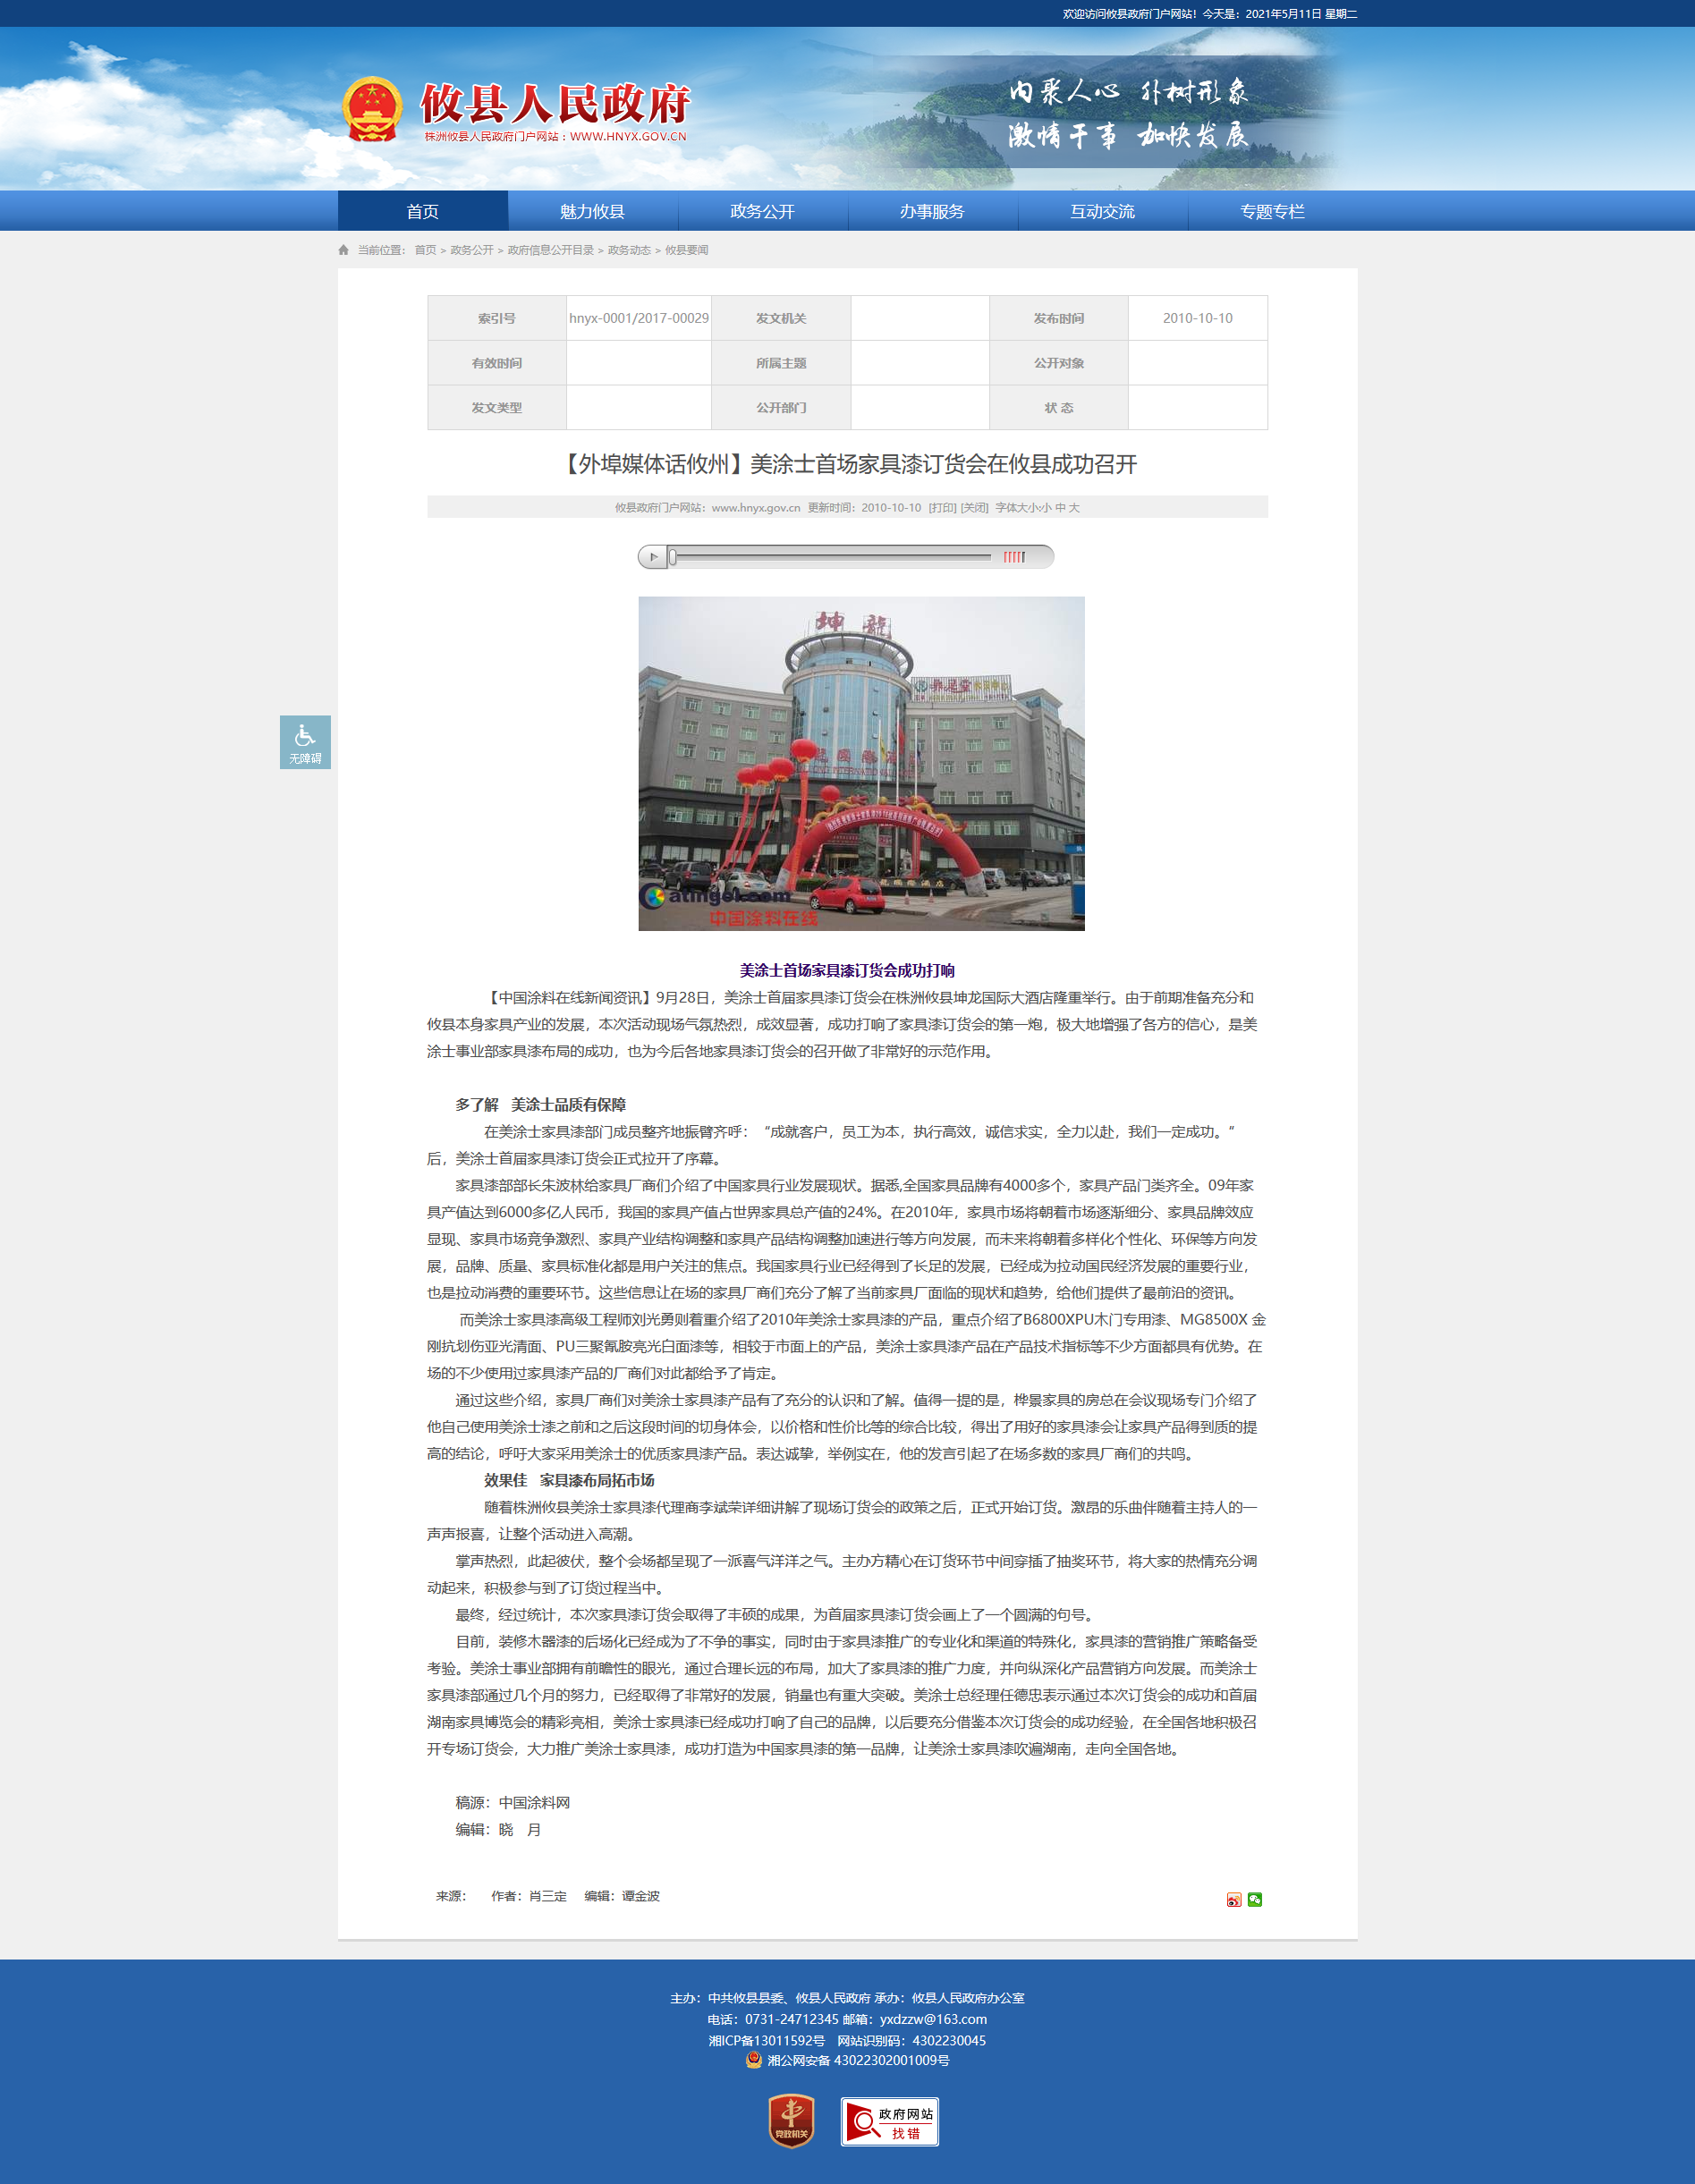Click the [打印] print link
Viewport: 1695px width, 2184px height.
tap(942, 508)
